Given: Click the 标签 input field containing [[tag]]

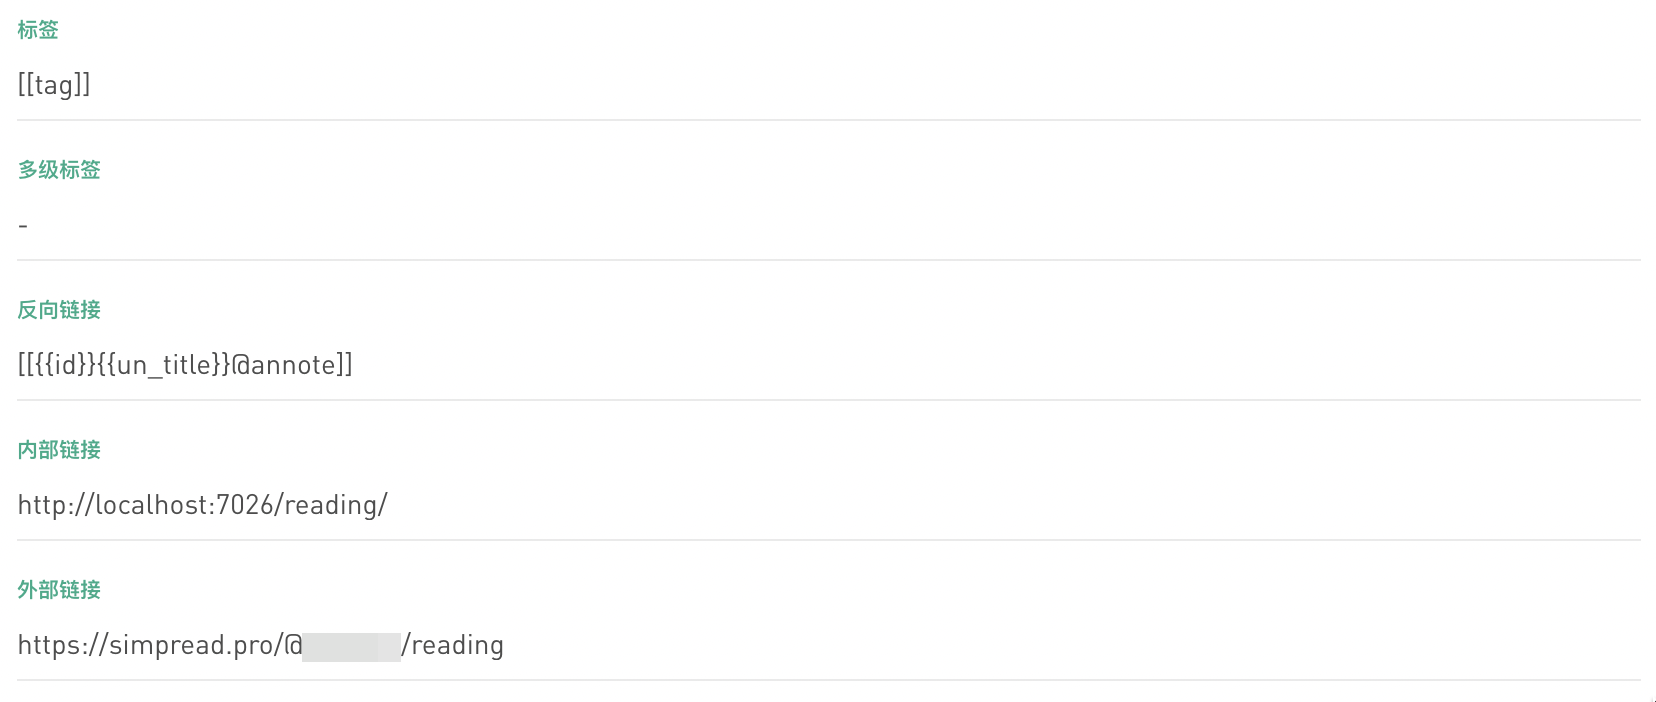Looking at the screenshot, I should [828, 85].
